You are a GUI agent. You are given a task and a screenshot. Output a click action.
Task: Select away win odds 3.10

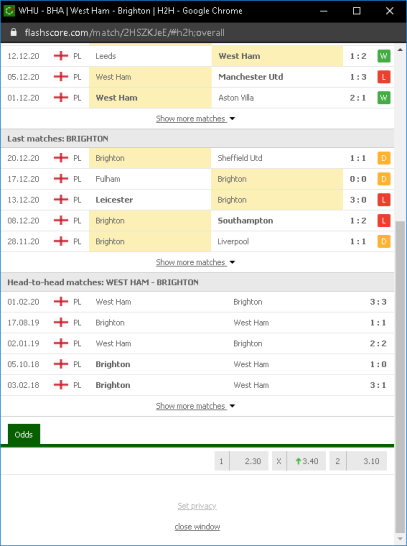(358, 461)
